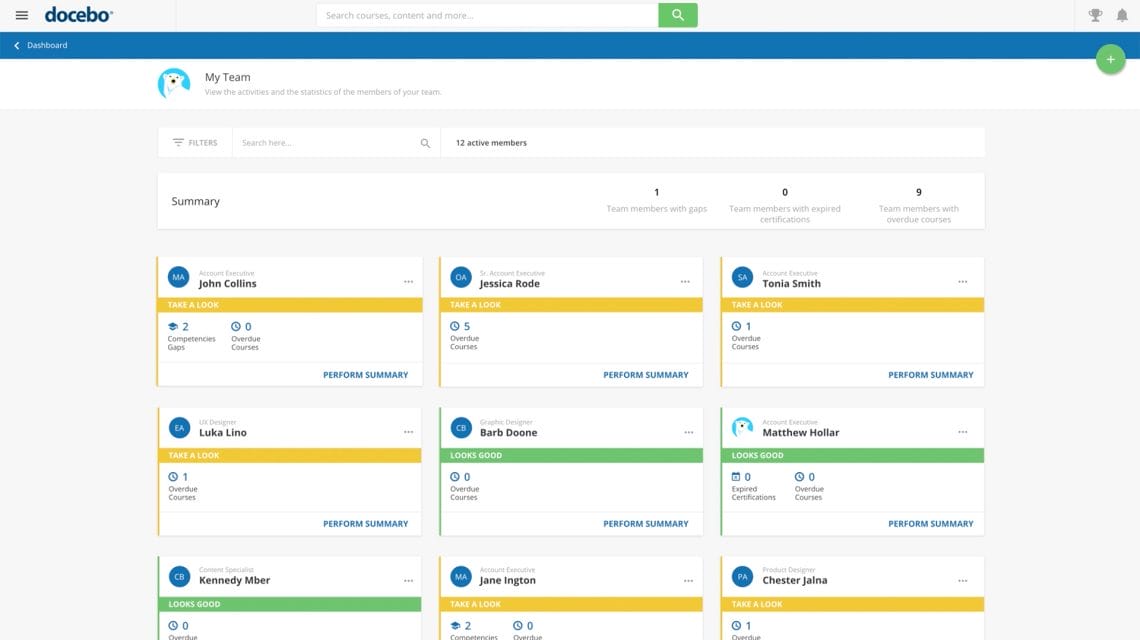The height and width of the screenshot is (640, 1140).
Task: Click the overdue courses summary count
Action: (x=919, y=193)
